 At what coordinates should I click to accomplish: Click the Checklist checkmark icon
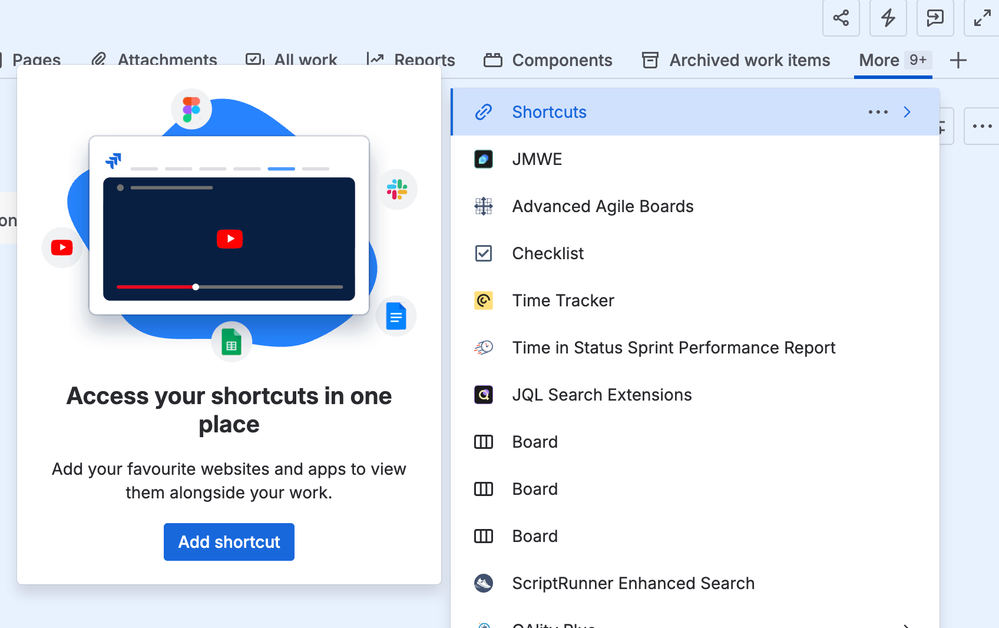pyautogui.click(x=484, y=253)
